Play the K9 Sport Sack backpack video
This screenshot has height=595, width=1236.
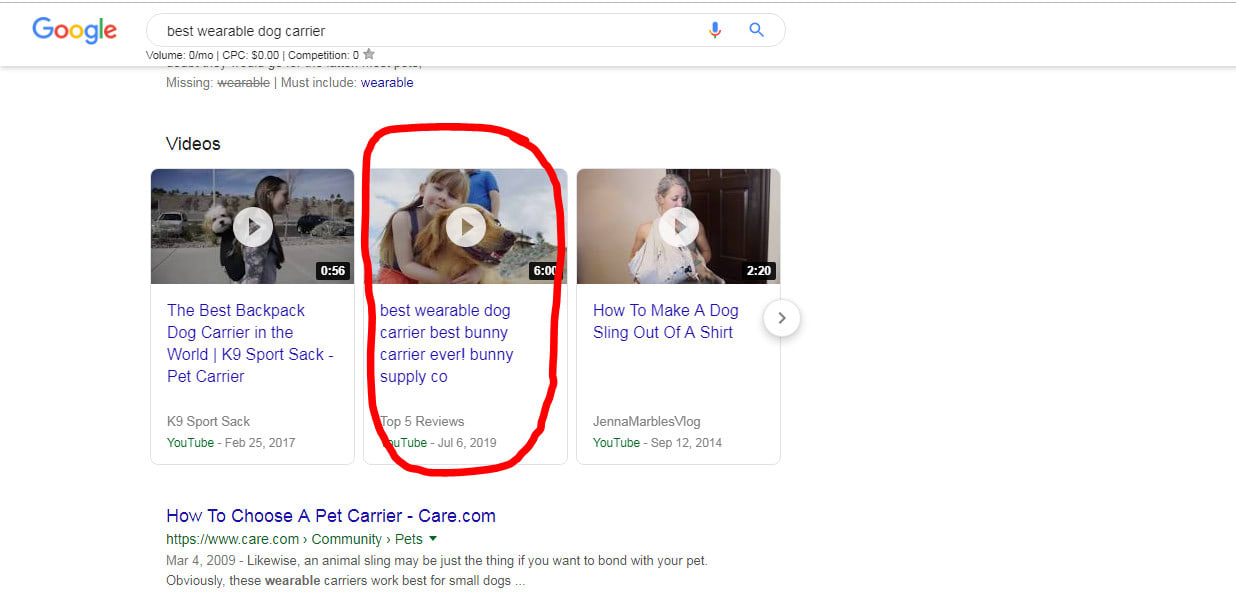point(252,226)
